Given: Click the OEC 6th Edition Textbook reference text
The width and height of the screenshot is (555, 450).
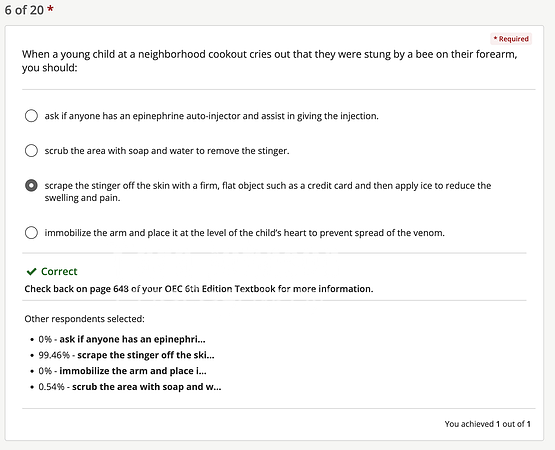Looking at the screenshot, I should [199, 289].
